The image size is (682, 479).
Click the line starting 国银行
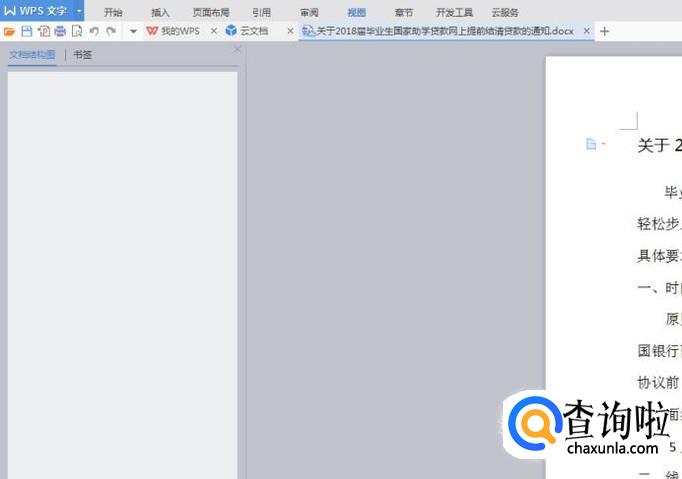coord(659,351)
